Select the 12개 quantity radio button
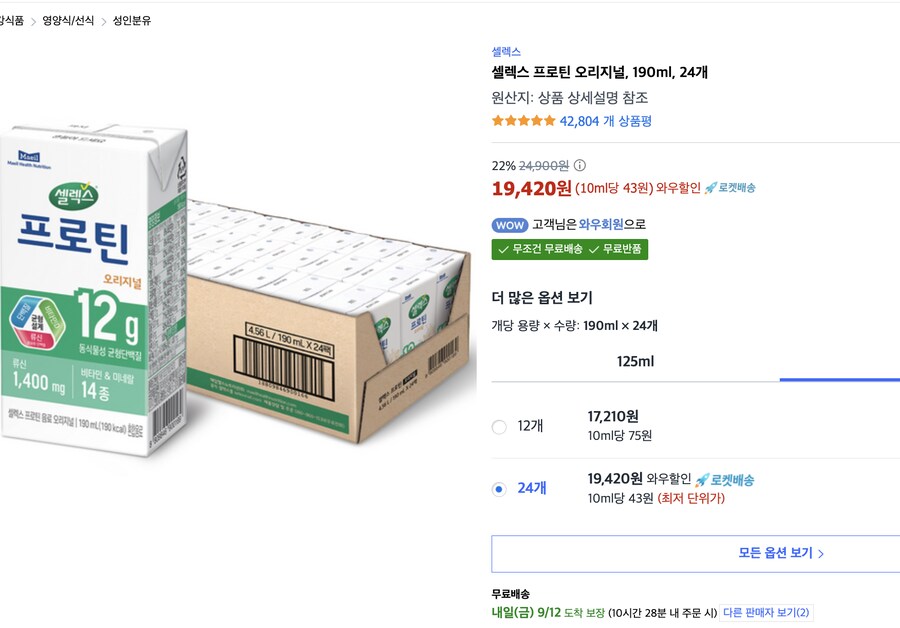The height and width of the screenshot is (628, 900). [x=498, y=426]
